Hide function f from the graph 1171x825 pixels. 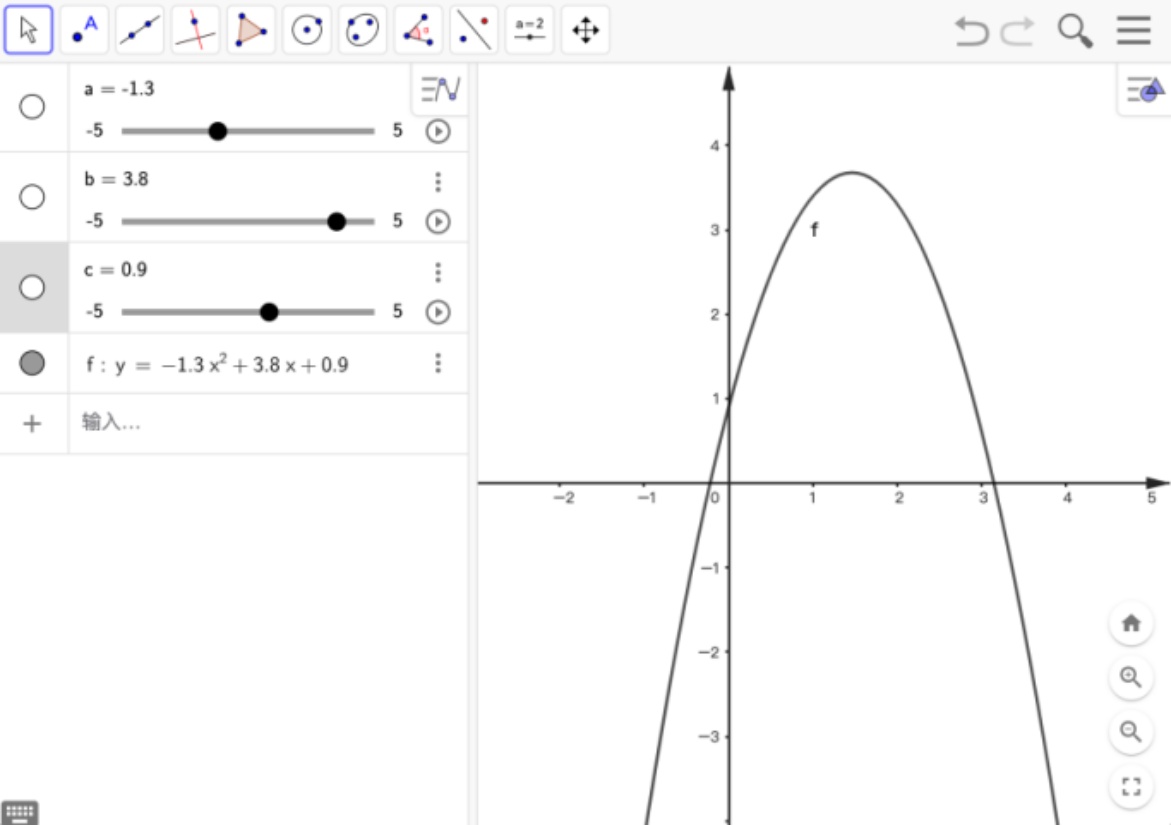32,364
